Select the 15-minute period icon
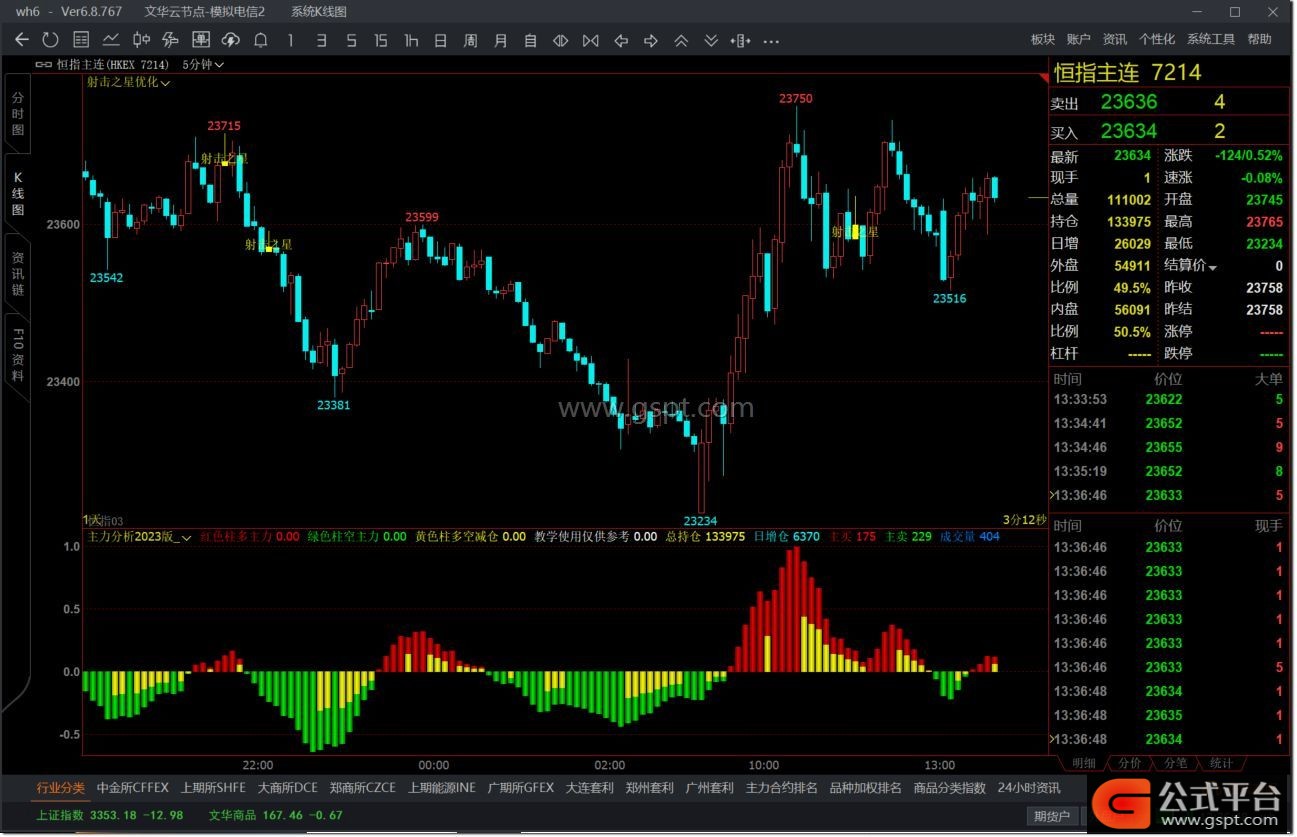1297x837 pixels. [x=381, y=40]
